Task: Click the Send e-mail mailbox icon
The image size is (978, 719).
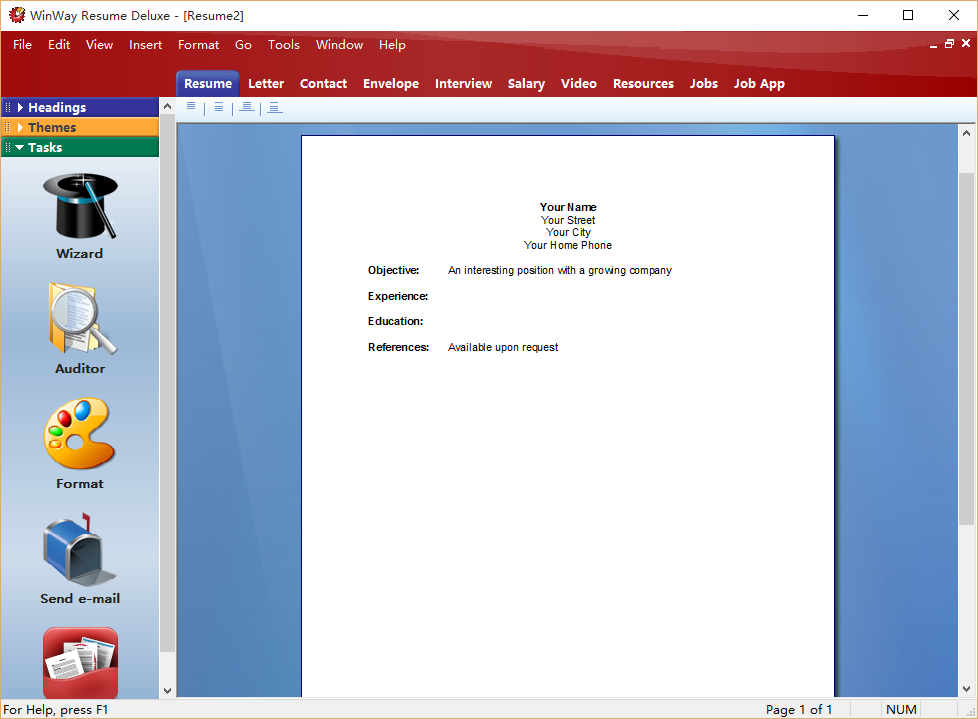Action: 80,550
